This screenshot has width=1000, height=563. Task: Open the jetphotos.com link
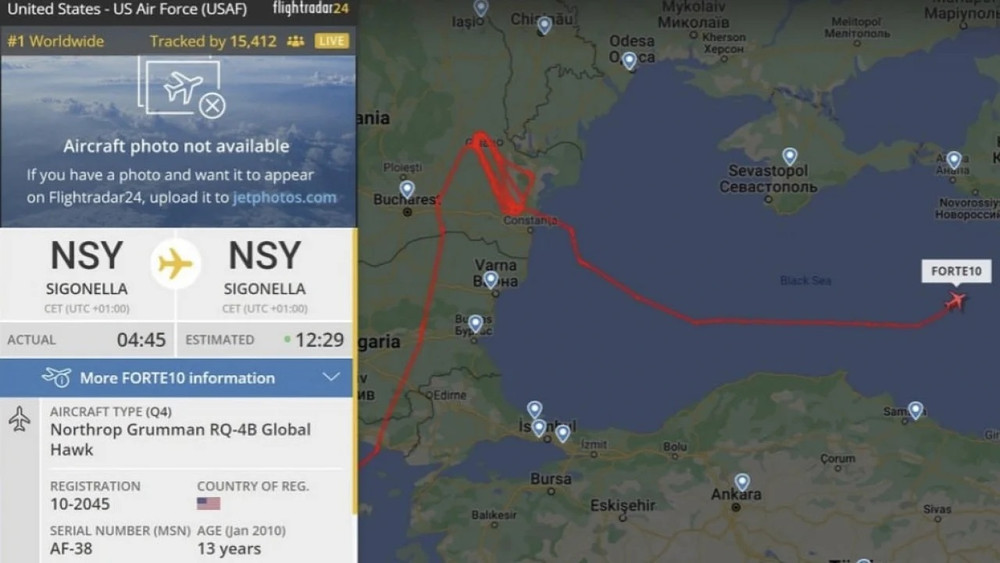(284, 197)
